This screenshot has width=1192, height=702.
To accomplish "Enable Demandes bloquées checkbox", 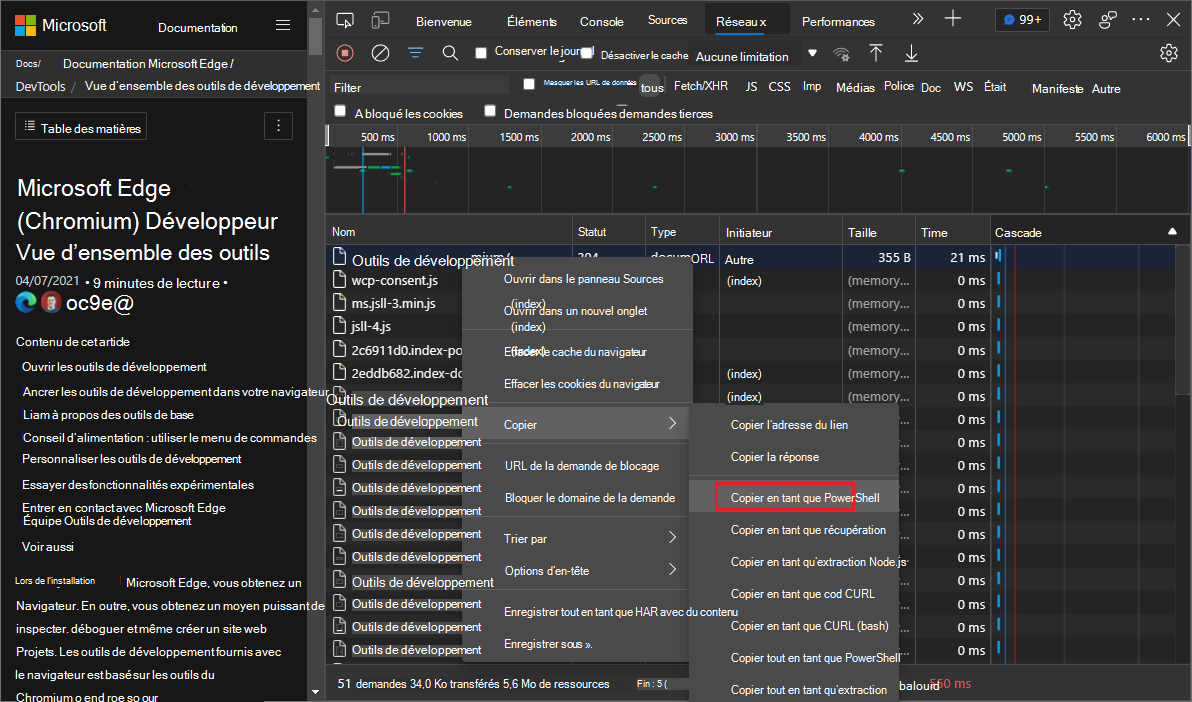I will point(490,111).
